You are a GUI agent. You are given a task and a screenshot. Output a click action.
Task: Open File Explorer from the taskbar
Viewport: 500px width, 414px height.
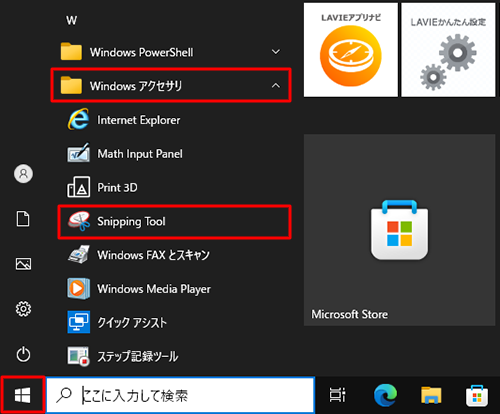click(x=431, y=395)
